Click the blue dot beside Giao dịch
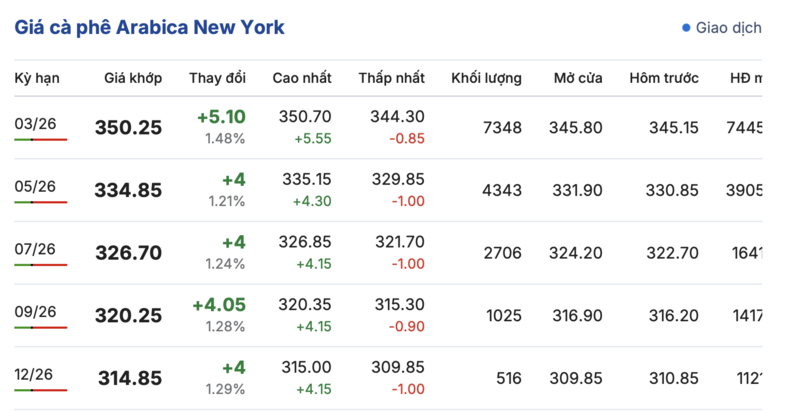This screenshot has height=411, width=800. pos(686,28)
